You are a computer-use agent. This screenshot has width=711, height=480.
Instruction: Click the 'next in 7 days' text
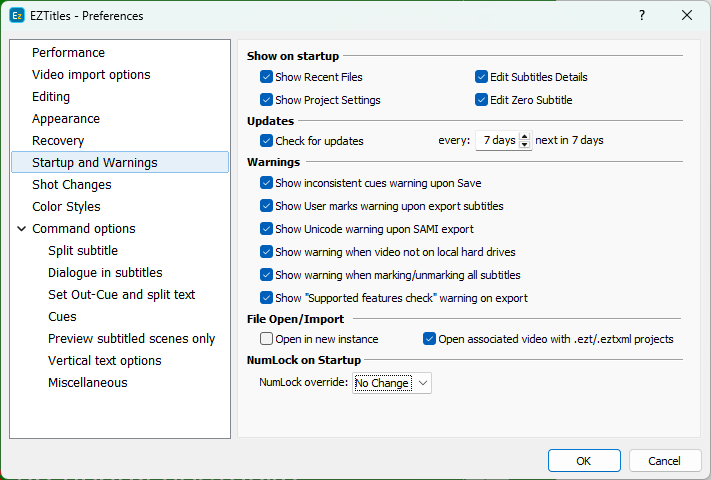[x=569, y=141]
